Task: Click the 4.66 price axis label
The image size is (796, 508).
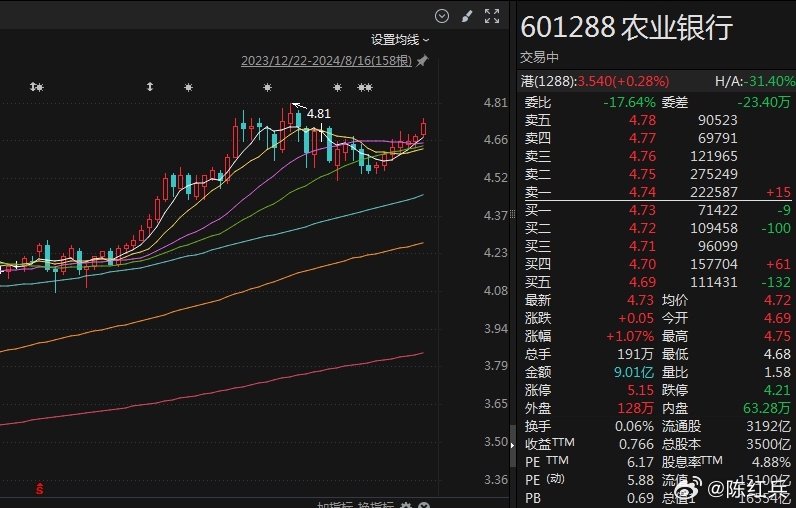Action: (495, 140)
